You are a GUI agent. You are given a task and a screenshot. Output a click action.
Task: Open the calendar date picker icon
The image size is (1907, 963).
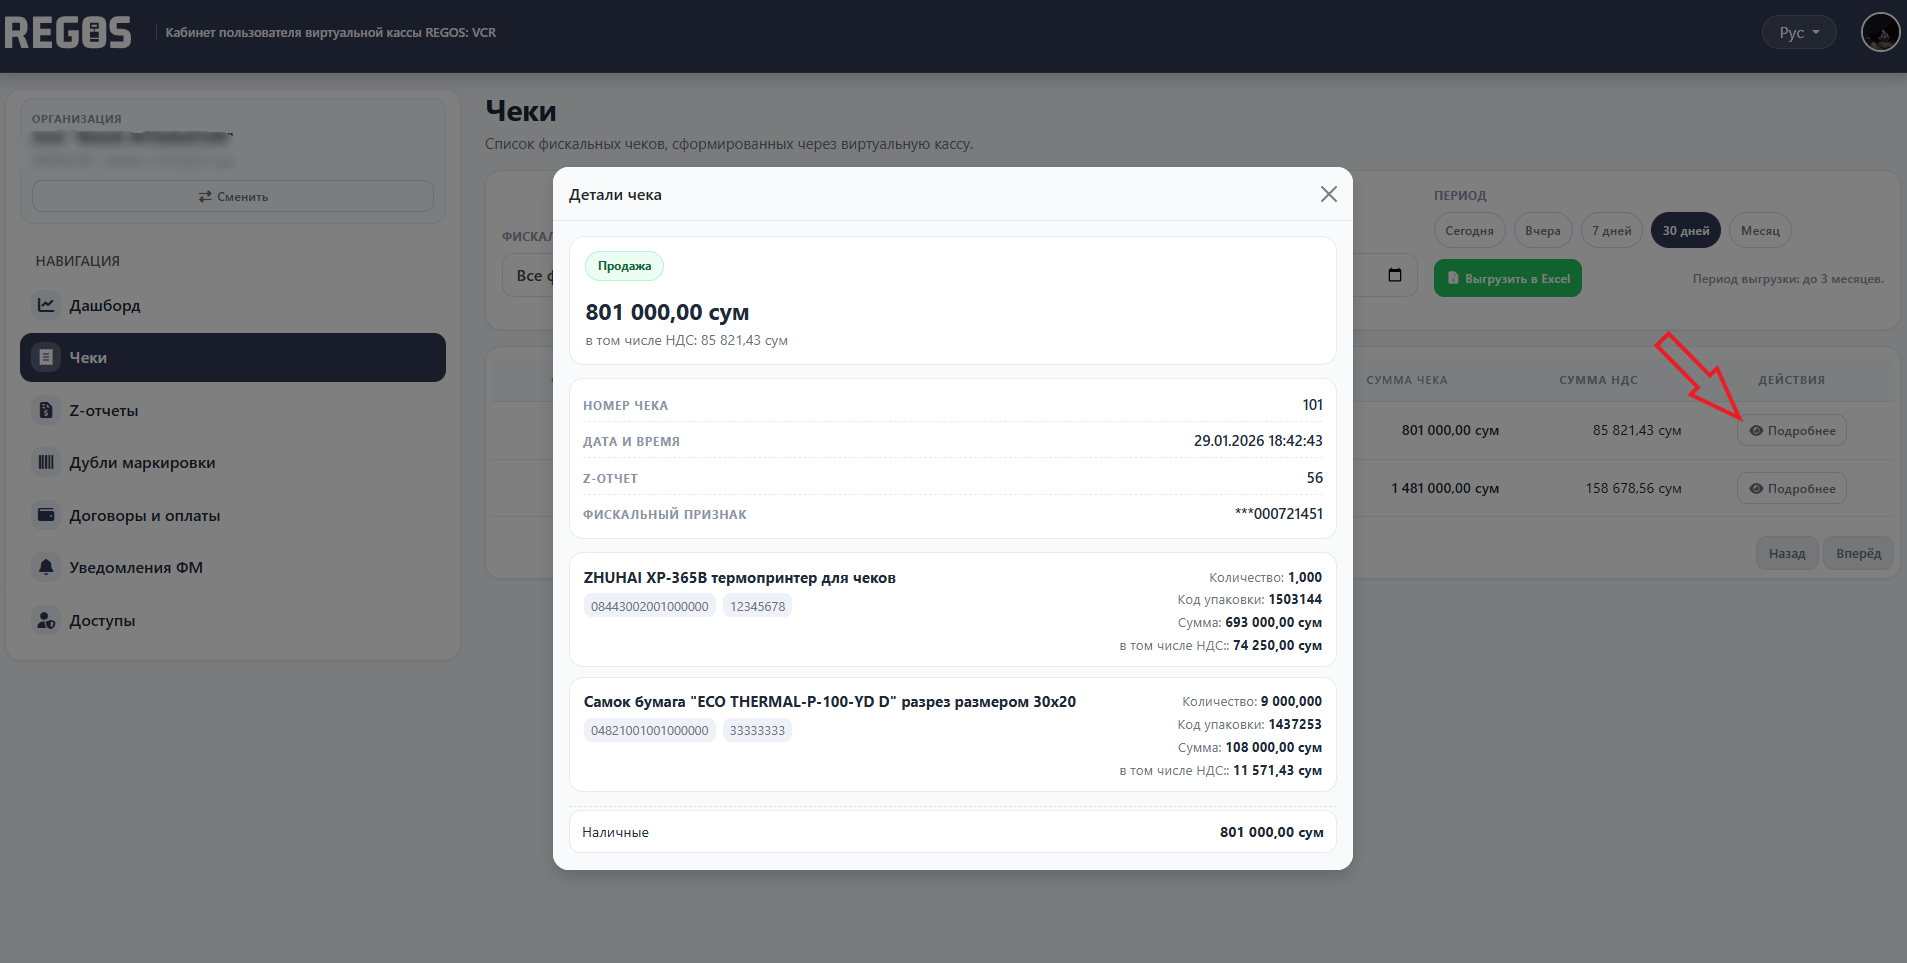[1395, 275]
